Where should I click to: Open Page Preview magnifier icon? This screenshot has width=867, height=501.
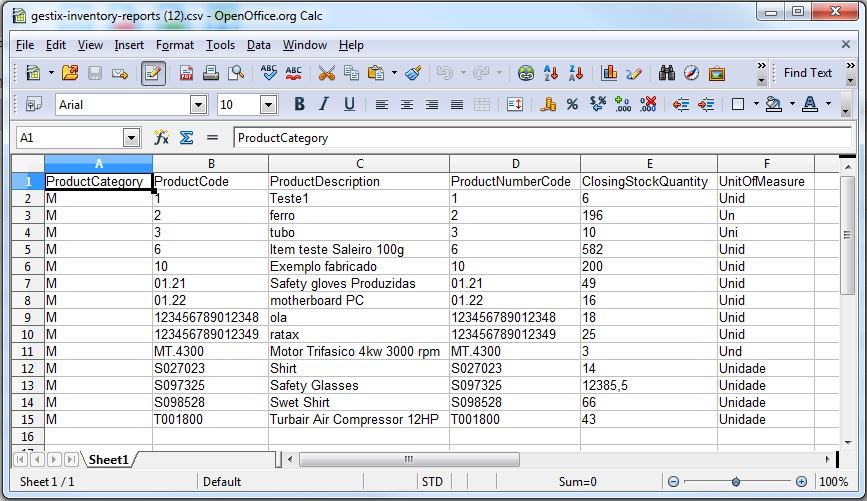236,73
